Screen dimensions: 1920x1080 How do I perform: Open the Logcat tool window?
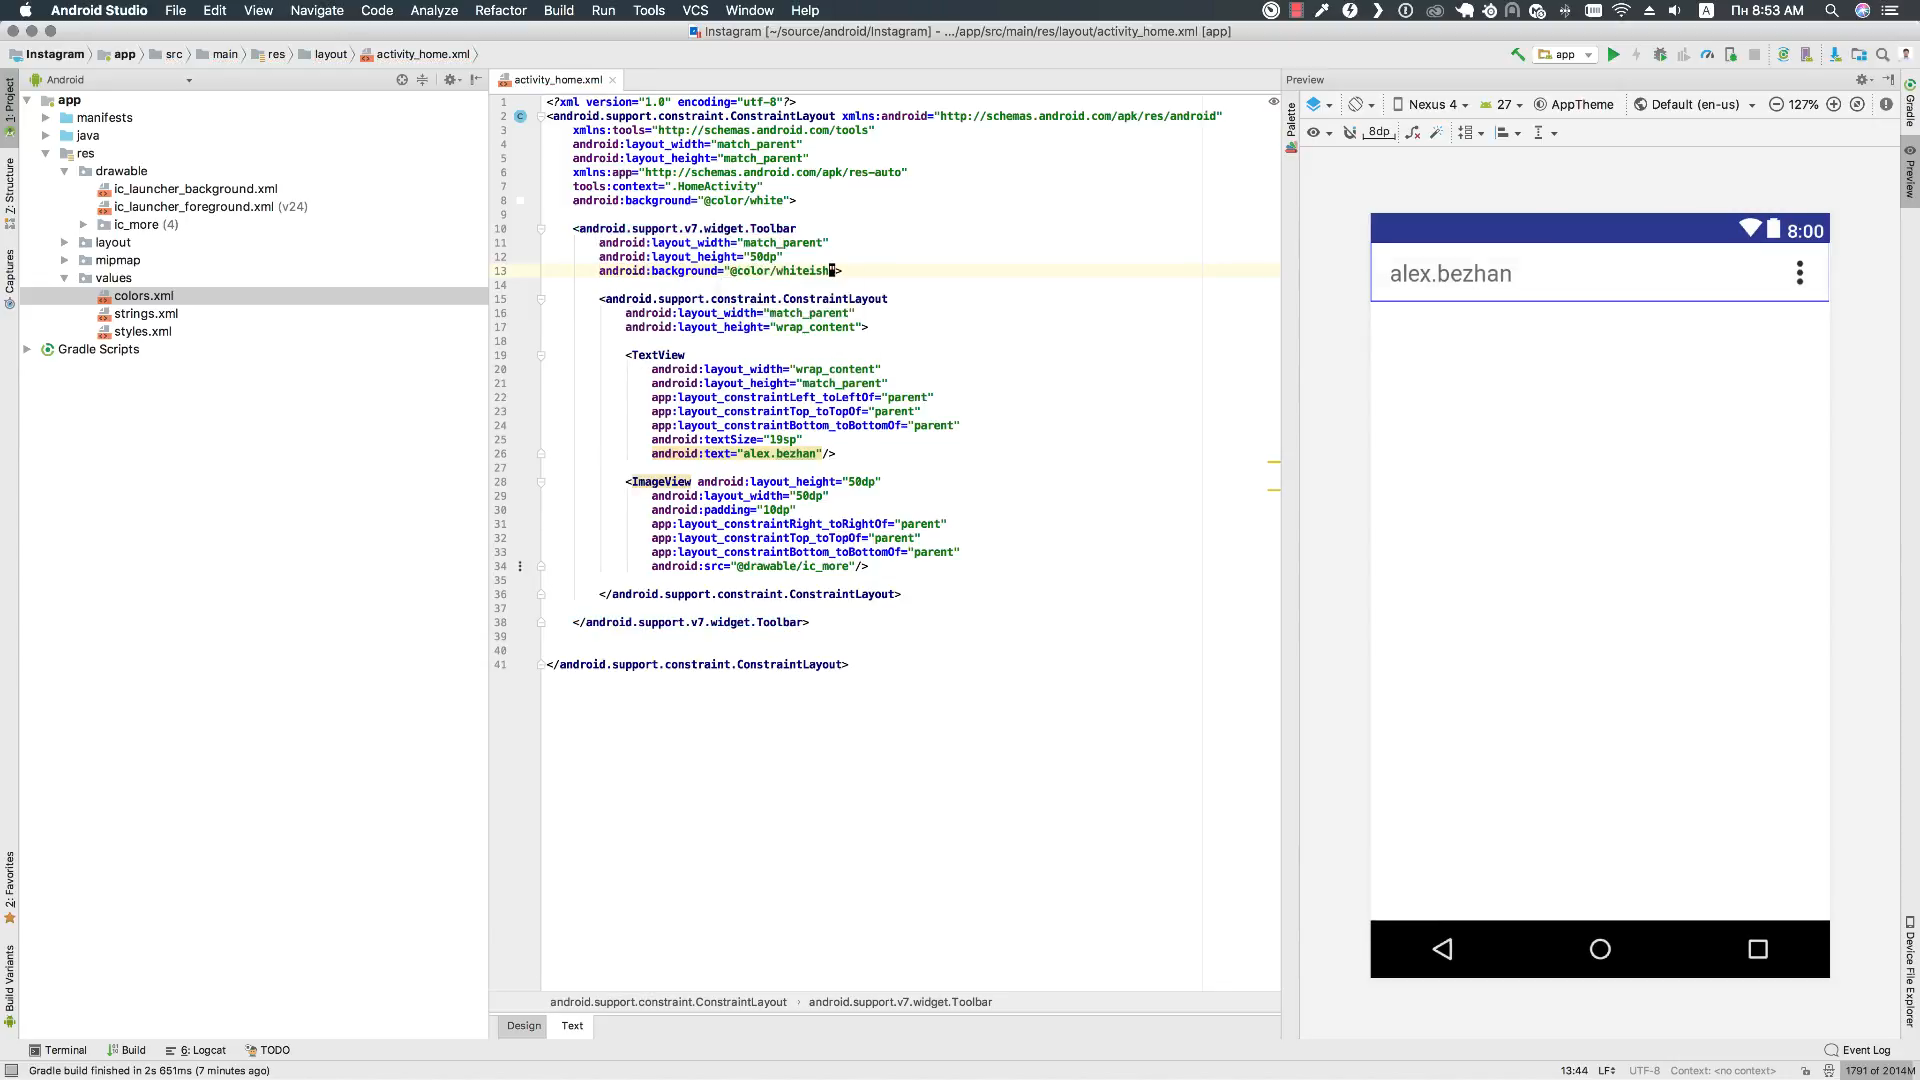pyautogui.click(x=196, y=1051)
